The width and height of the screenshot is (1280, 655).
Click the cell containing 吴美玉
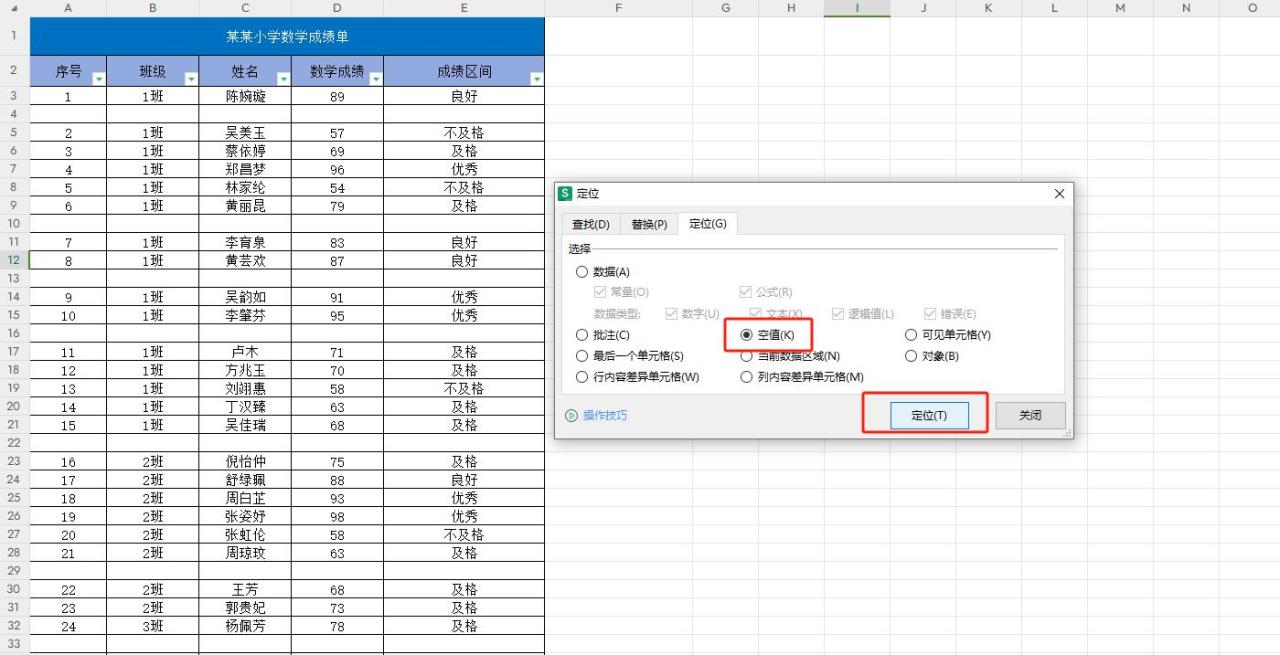(x=245, y=133)
